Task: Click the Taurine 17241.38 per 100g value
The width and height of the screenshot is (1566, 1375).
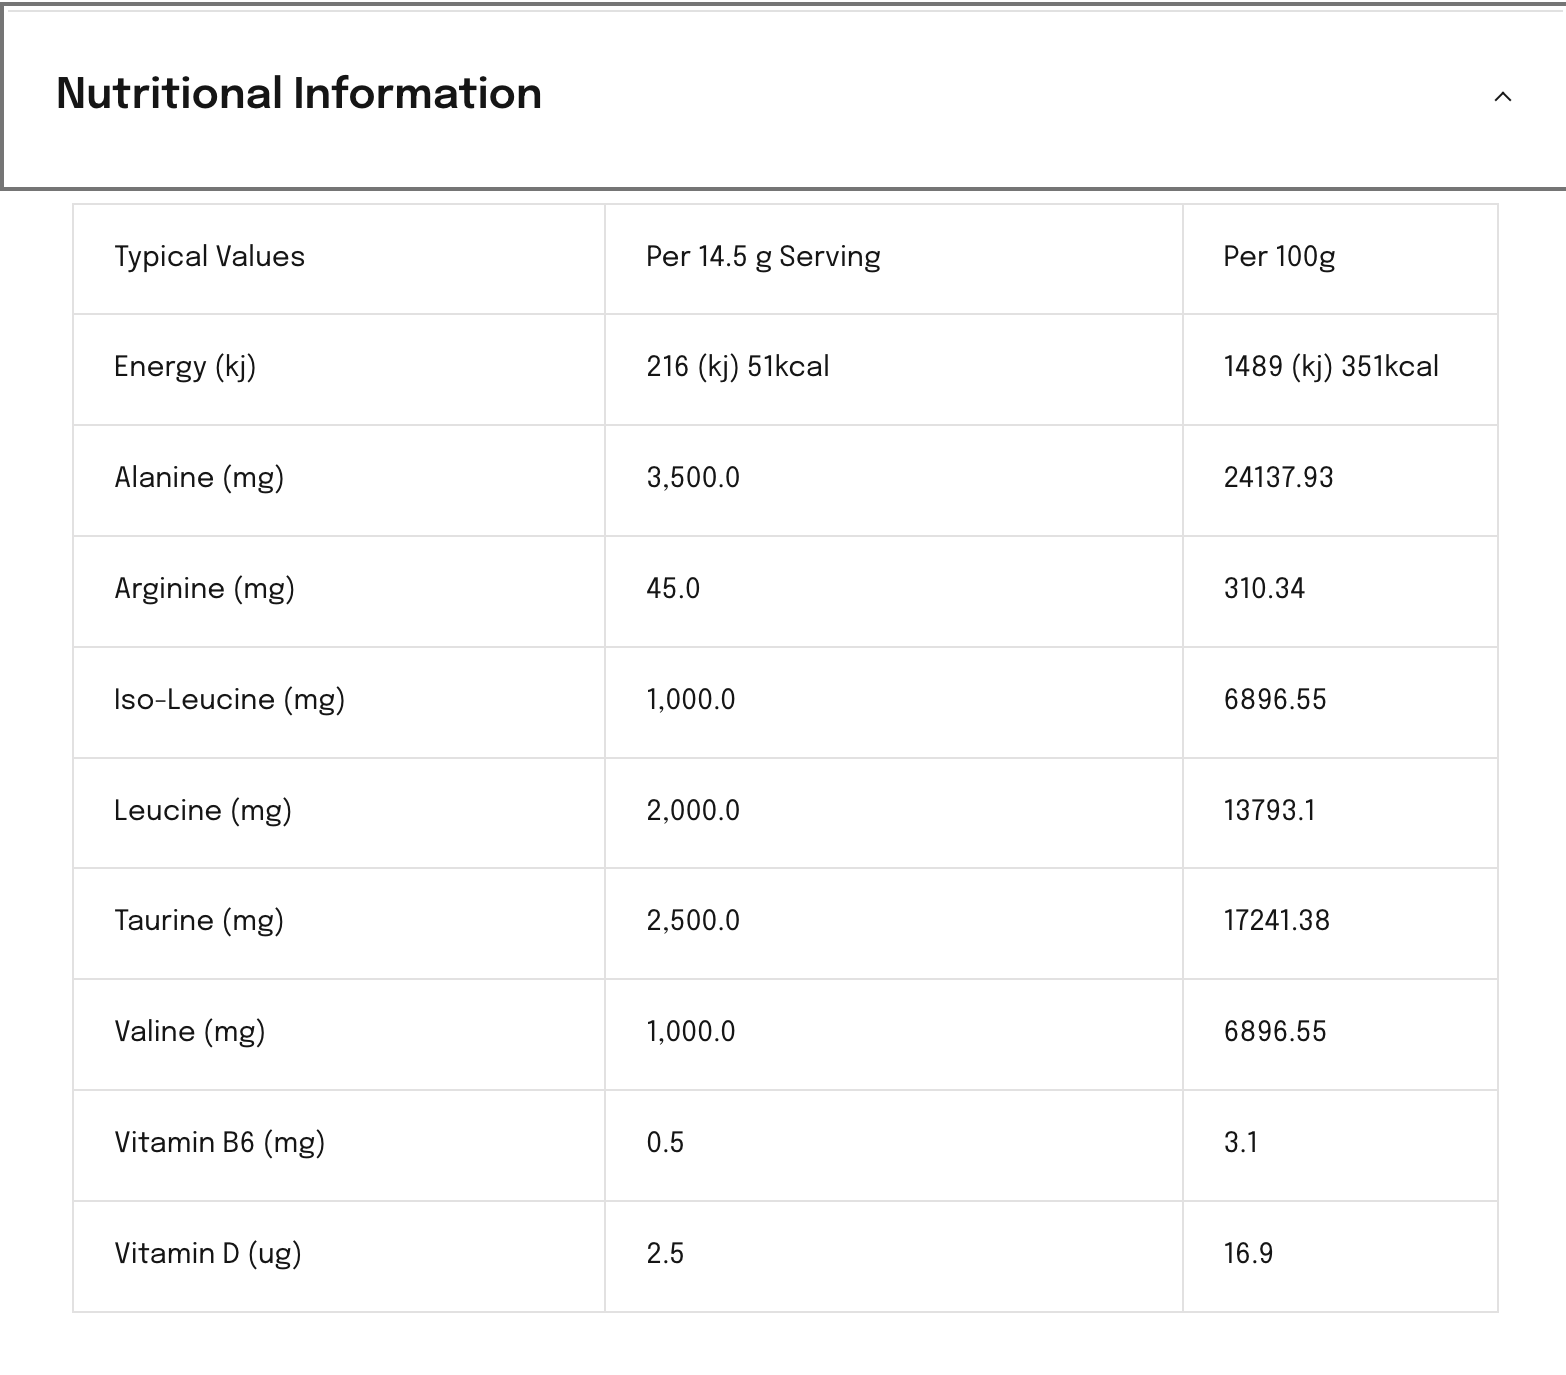Action: [x=1276, y=921]
